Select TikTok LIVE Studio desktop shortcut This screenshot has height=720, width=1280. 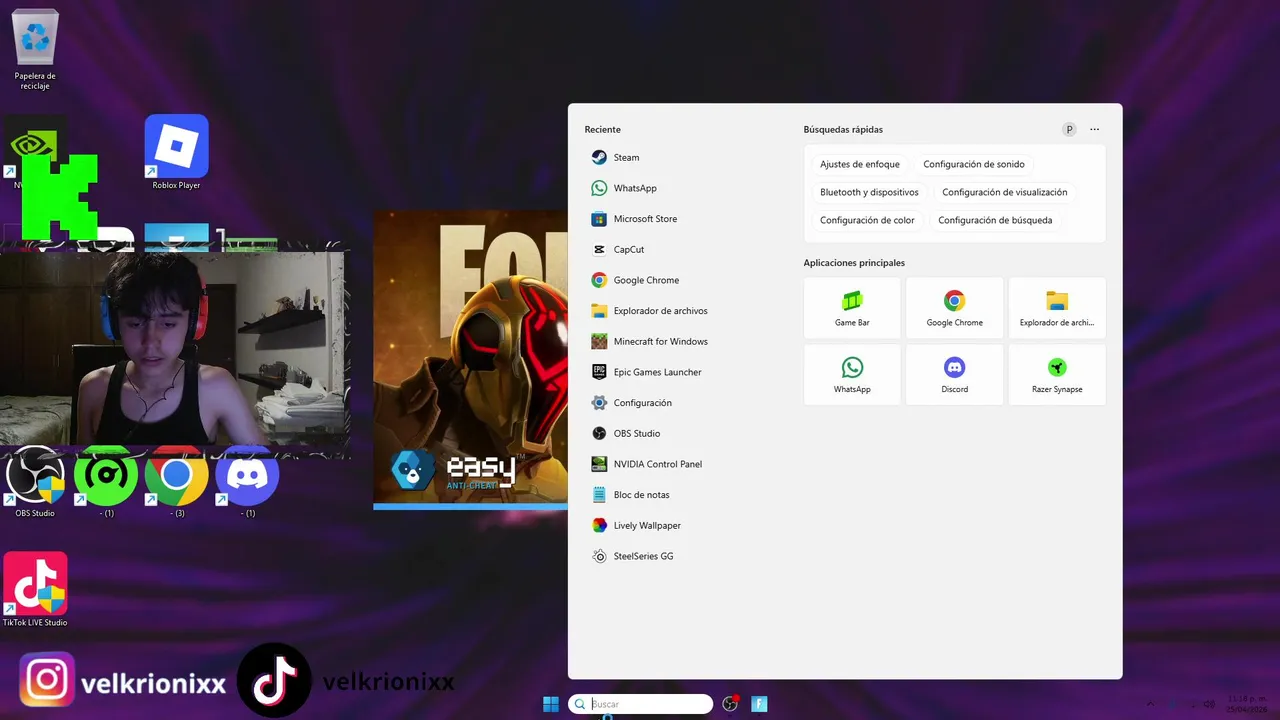[35, 590]
